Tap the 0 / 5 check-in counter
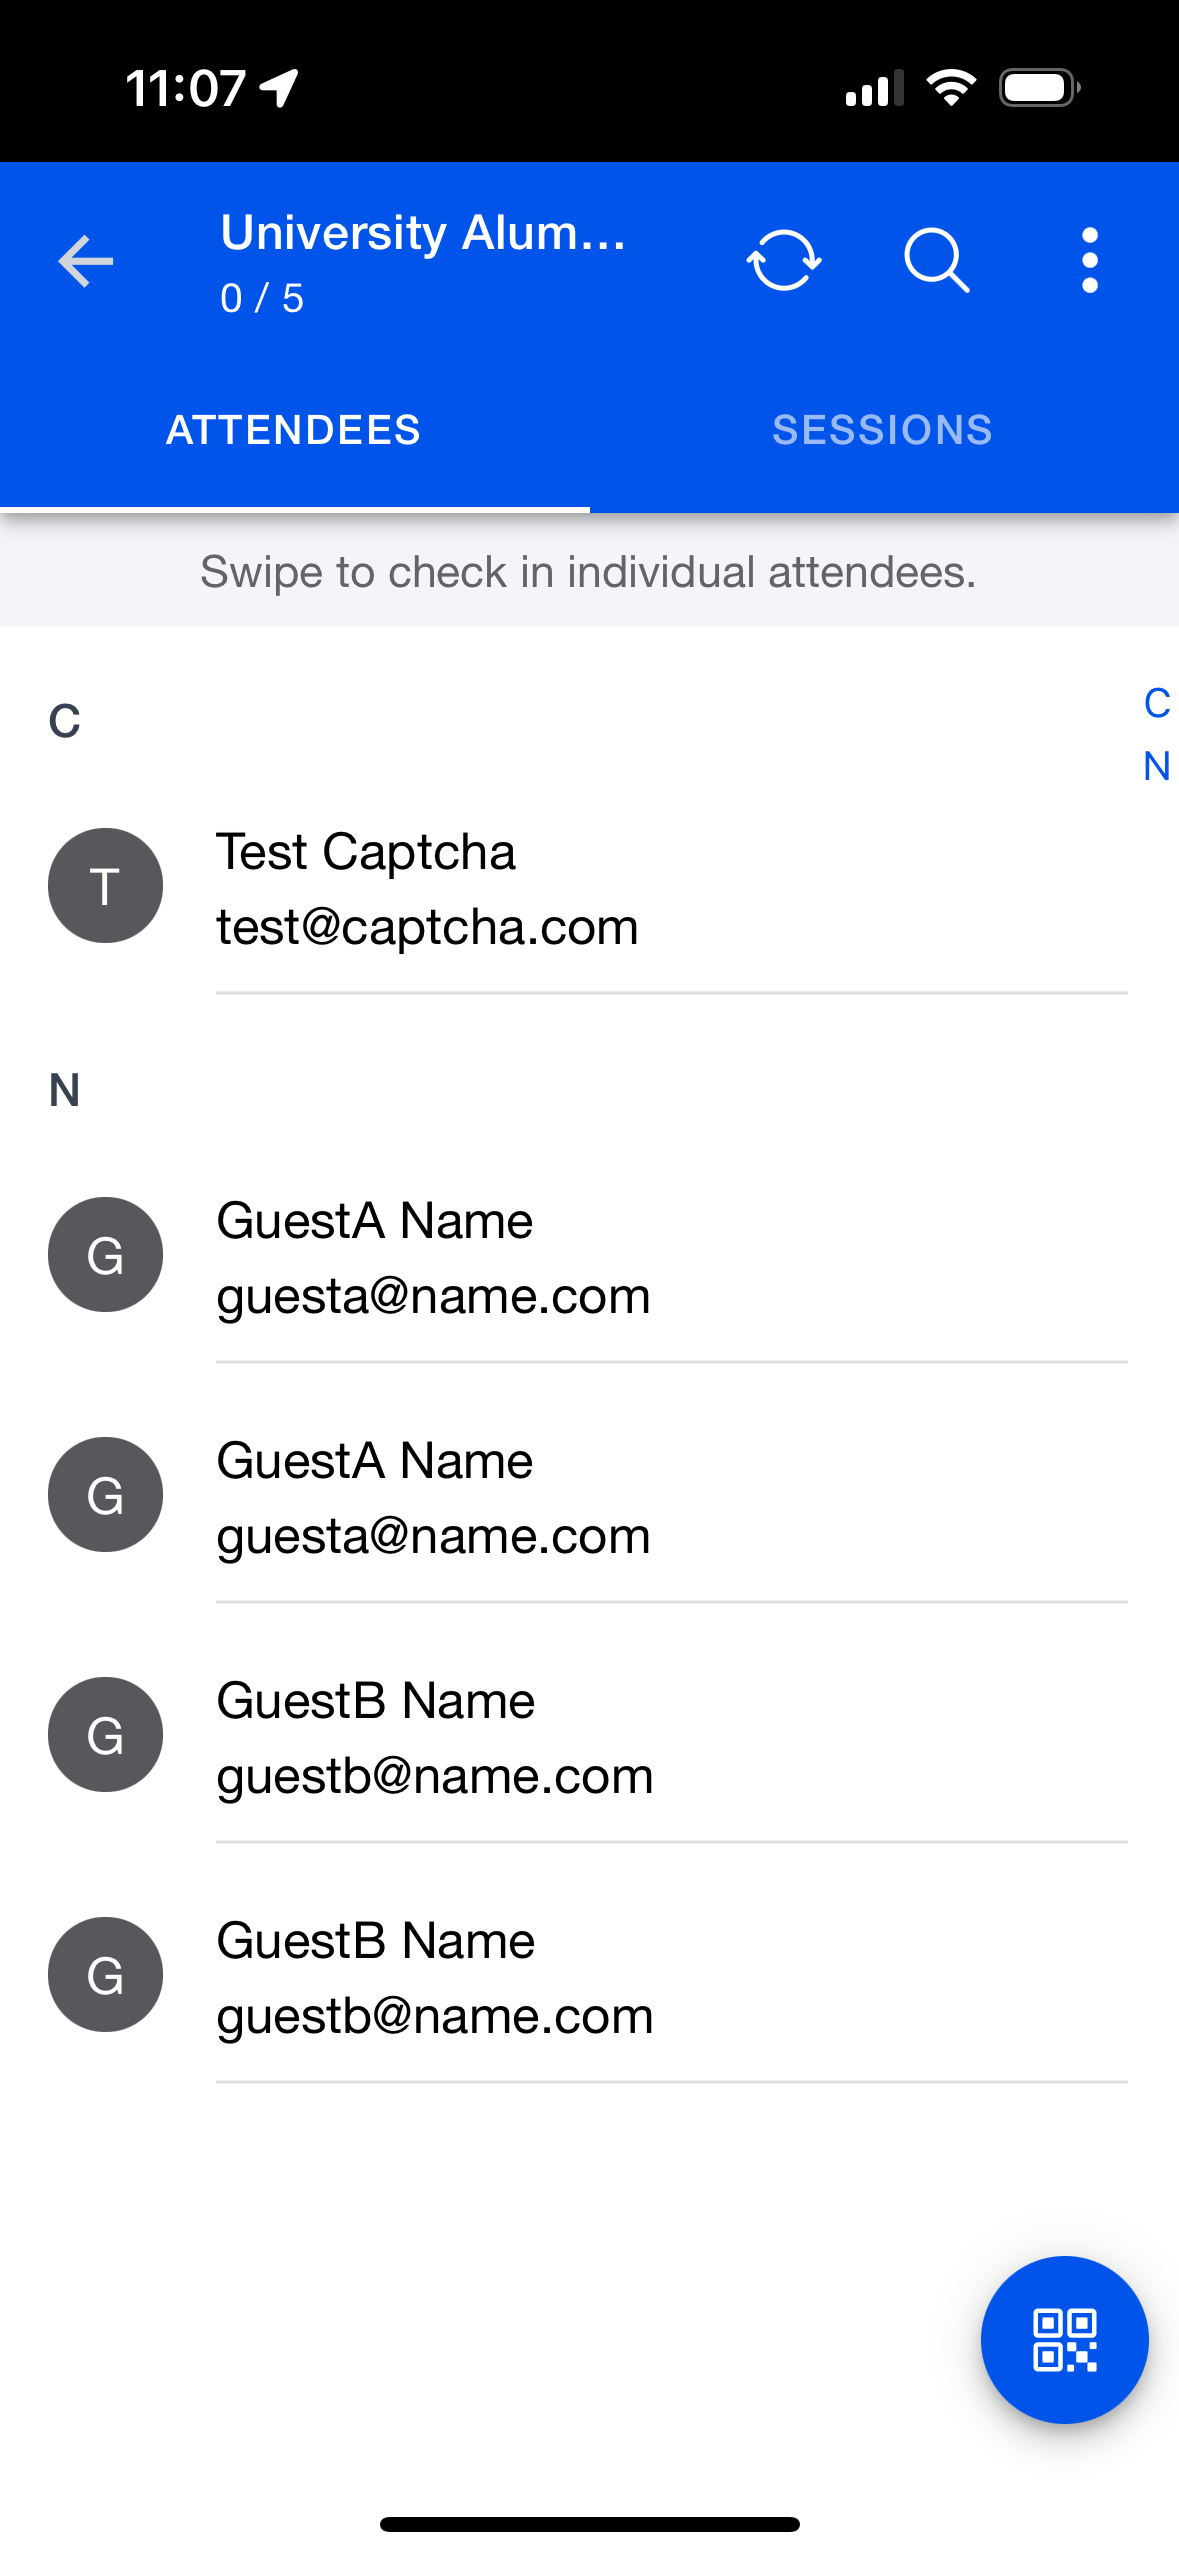 pyautogui.click(x=262, y=298)
